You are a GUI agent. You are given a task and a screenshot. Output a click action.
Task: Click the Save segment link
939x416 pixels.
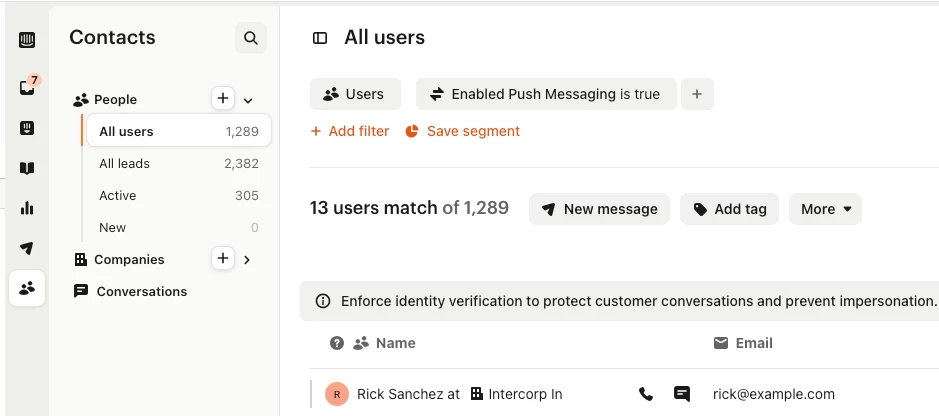coord(462,131)
